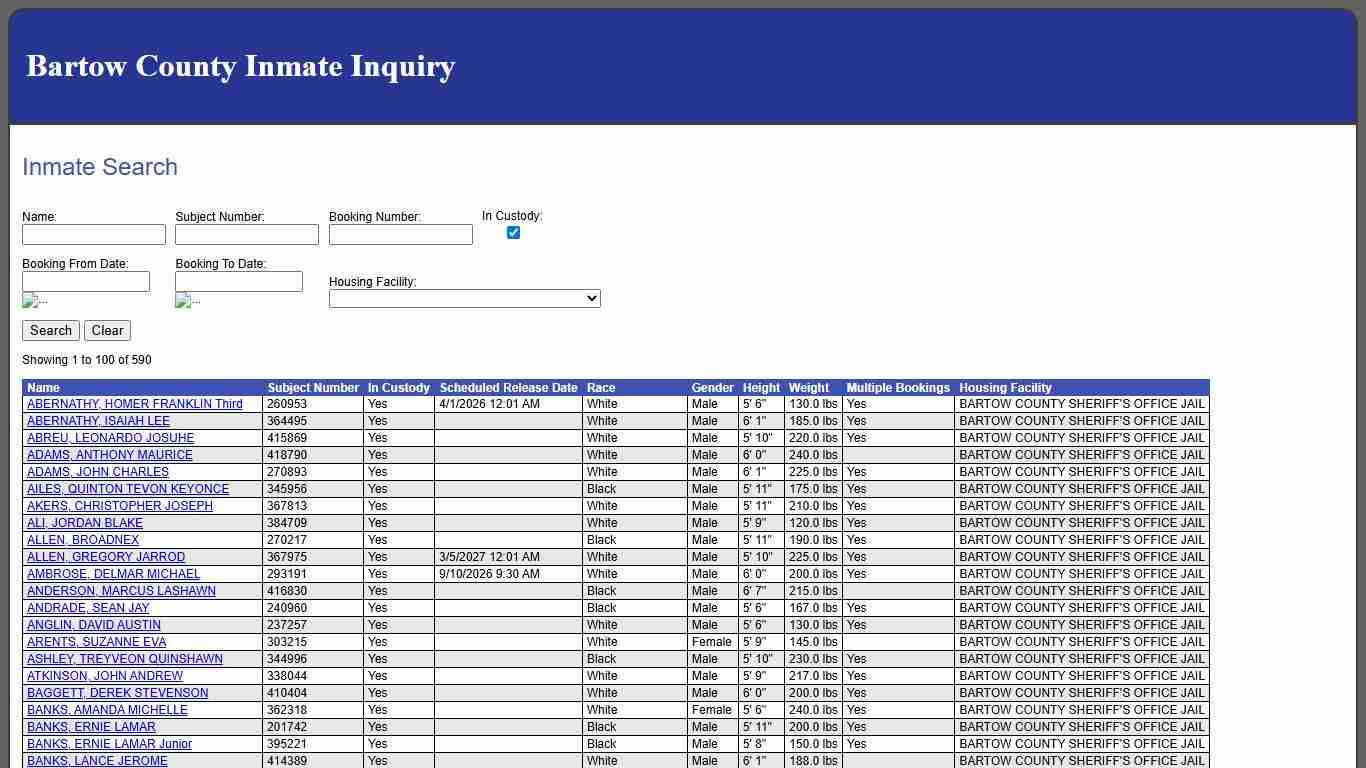Click the Subject Number input field
Image resolution: width=1366 pixels, height=768 pixels.
(x=246, y=234)
